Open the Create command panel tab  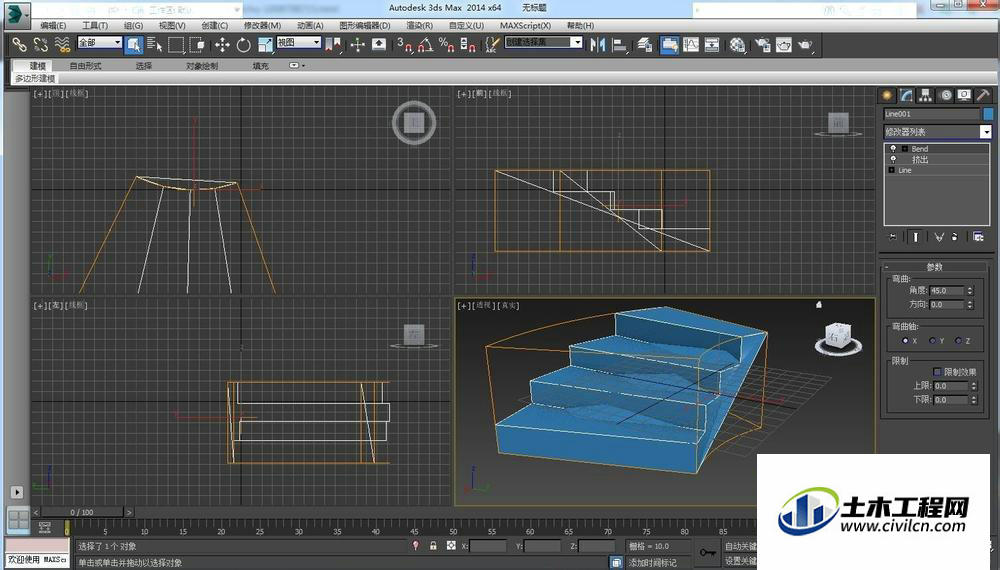887,95
